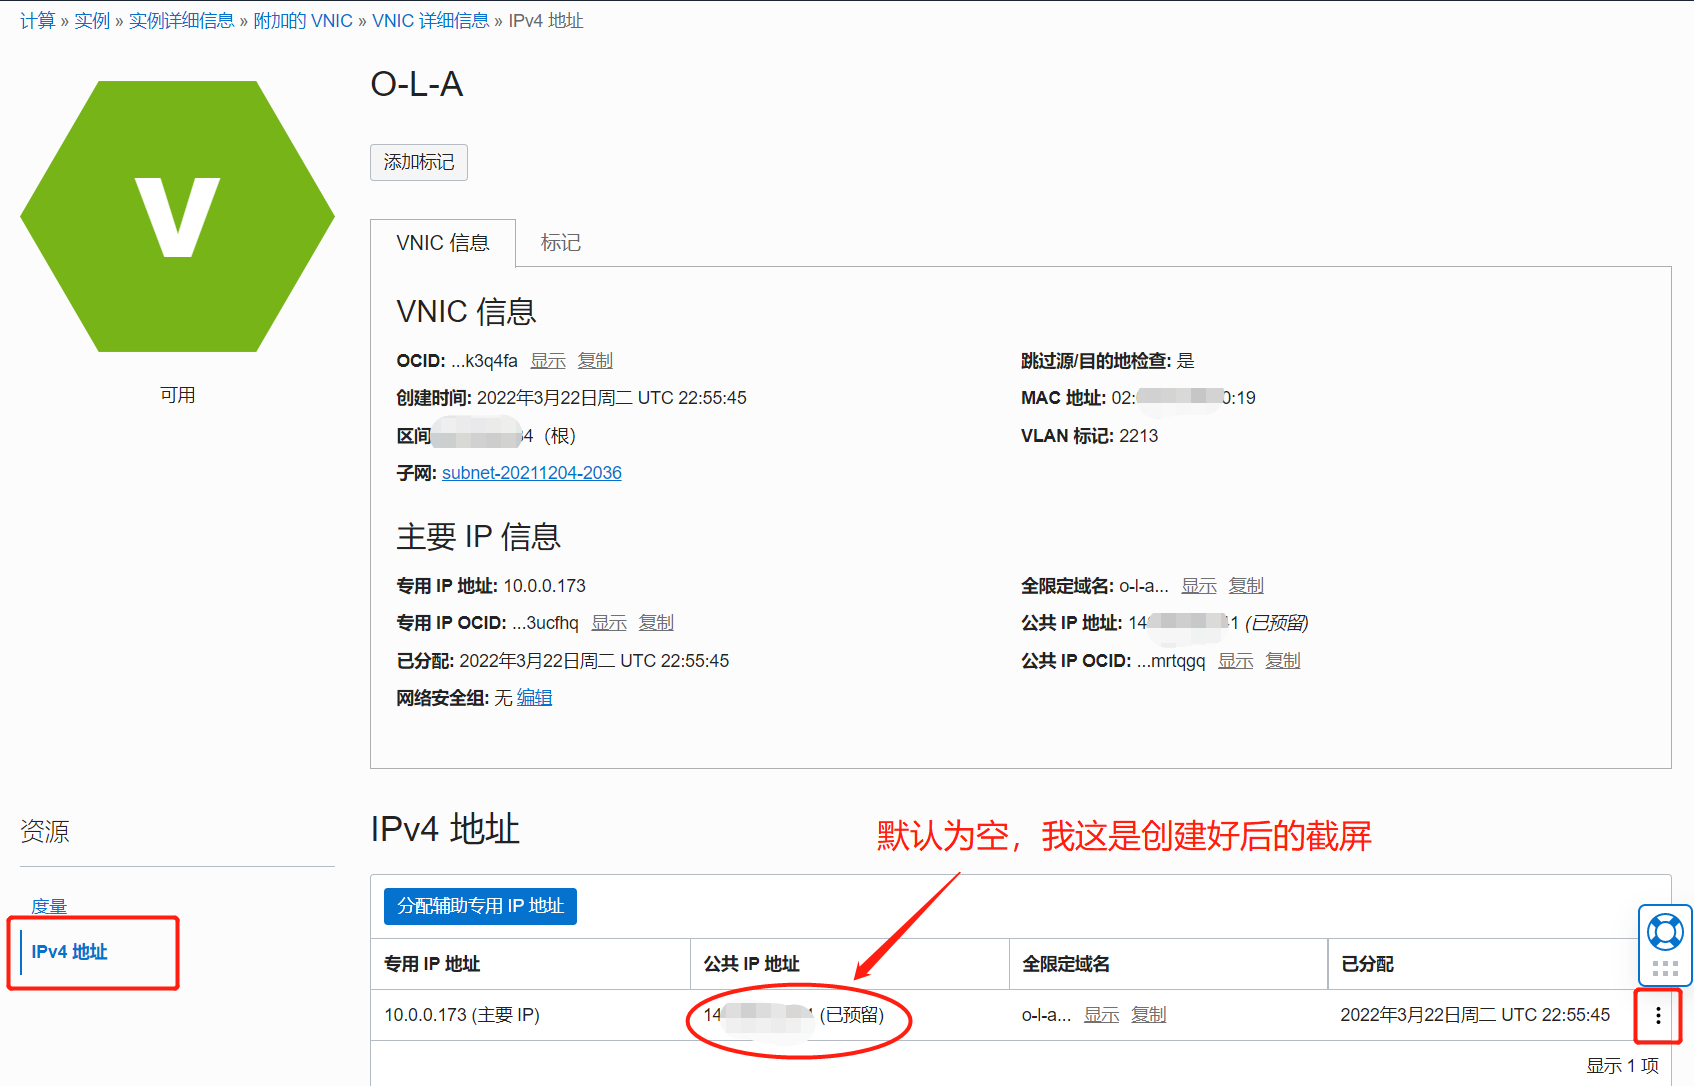Switch to the VNIC 信息 tab
Viewport: 1694px width, 1086px height.
pyautogui.click(x=443, y=243)
